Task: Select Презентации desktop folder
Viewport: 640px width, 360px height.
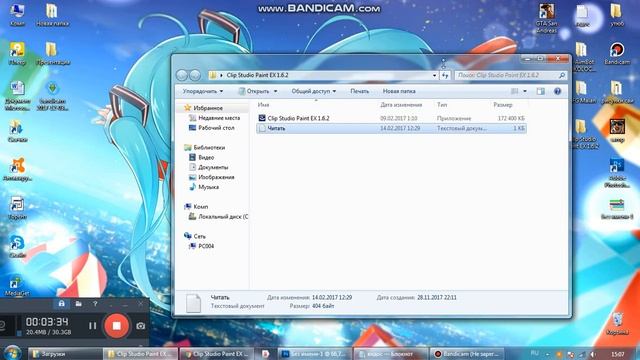Action: pyautogui.click(x=53, y=53)
